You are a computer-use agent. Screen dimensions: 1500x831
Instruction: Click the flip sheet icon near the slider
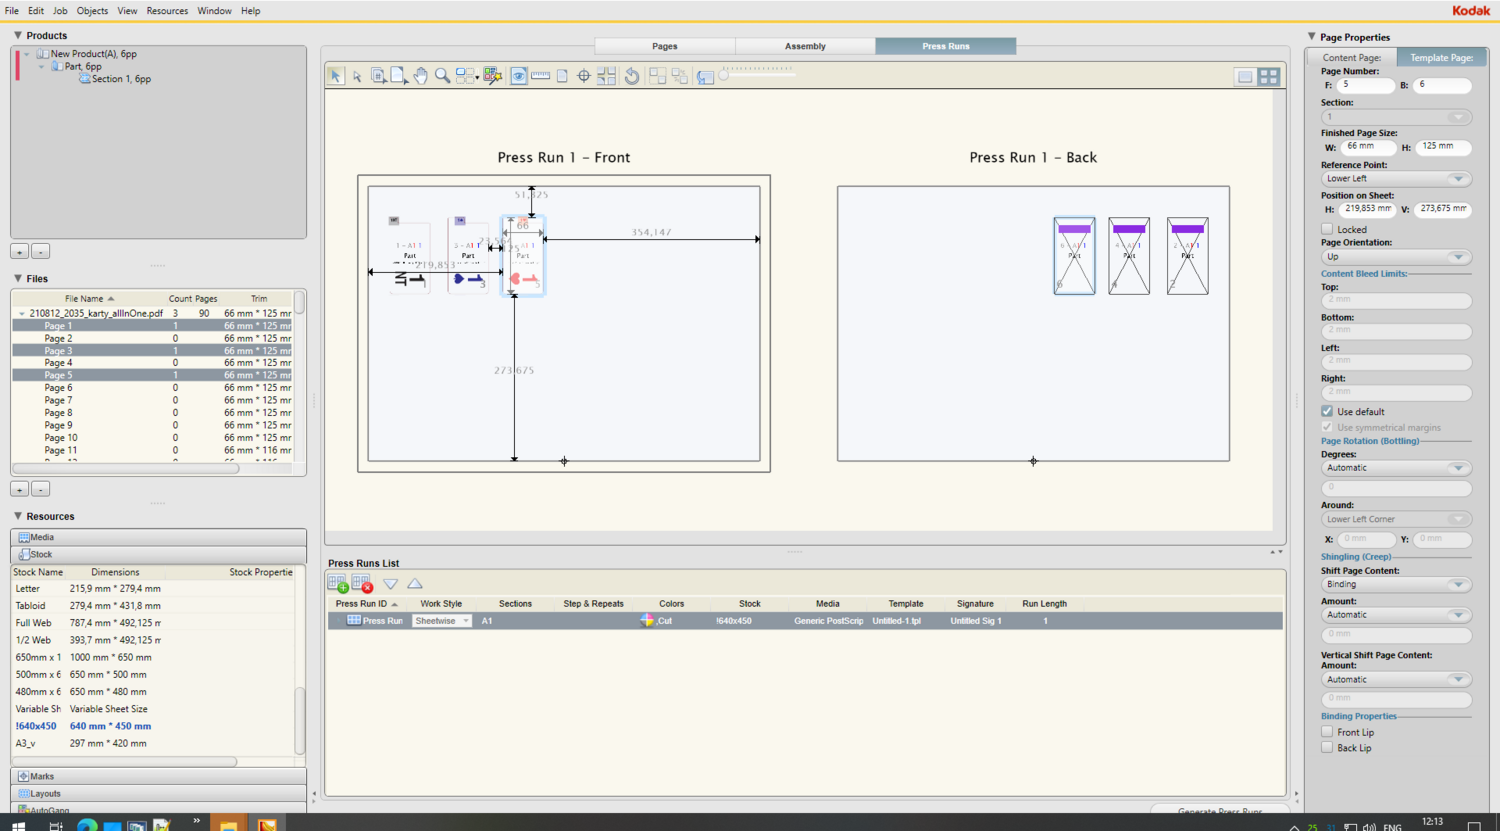click(x=706, y=77)
